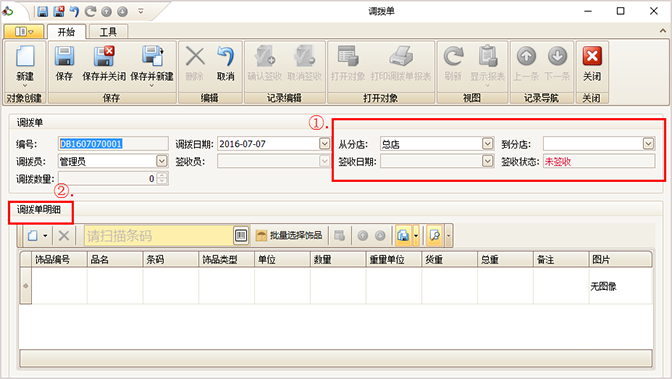
Task: Increase 调拨数量 with spinner up arrow
Action: pos(162,175)
